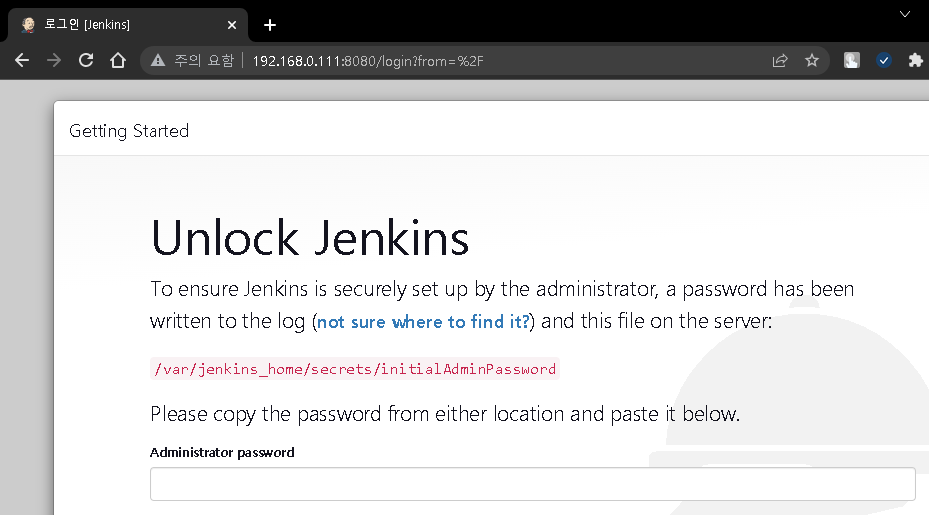Click the initialAdminPassword file path text
The width and height of the screenshot is (929, 515).
click(x=355, y=369)
